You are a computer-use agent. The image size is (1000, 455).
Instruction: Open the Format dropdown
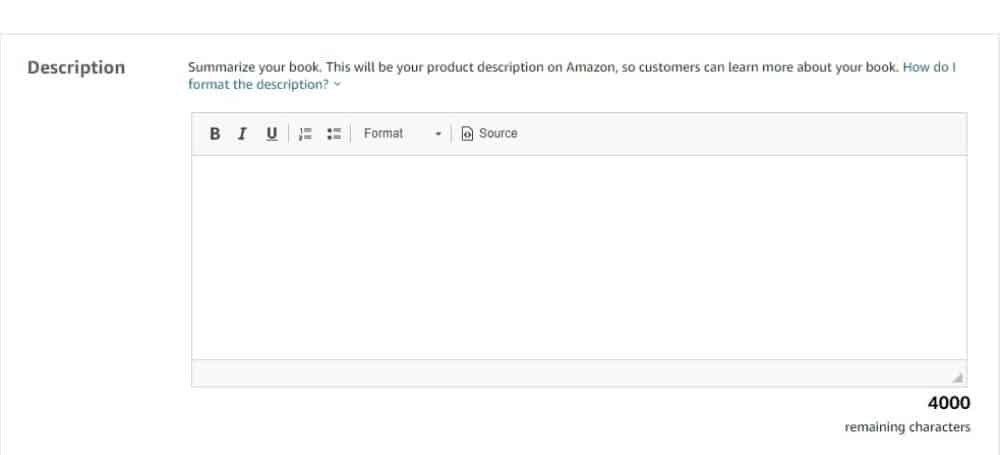(402, 133)
